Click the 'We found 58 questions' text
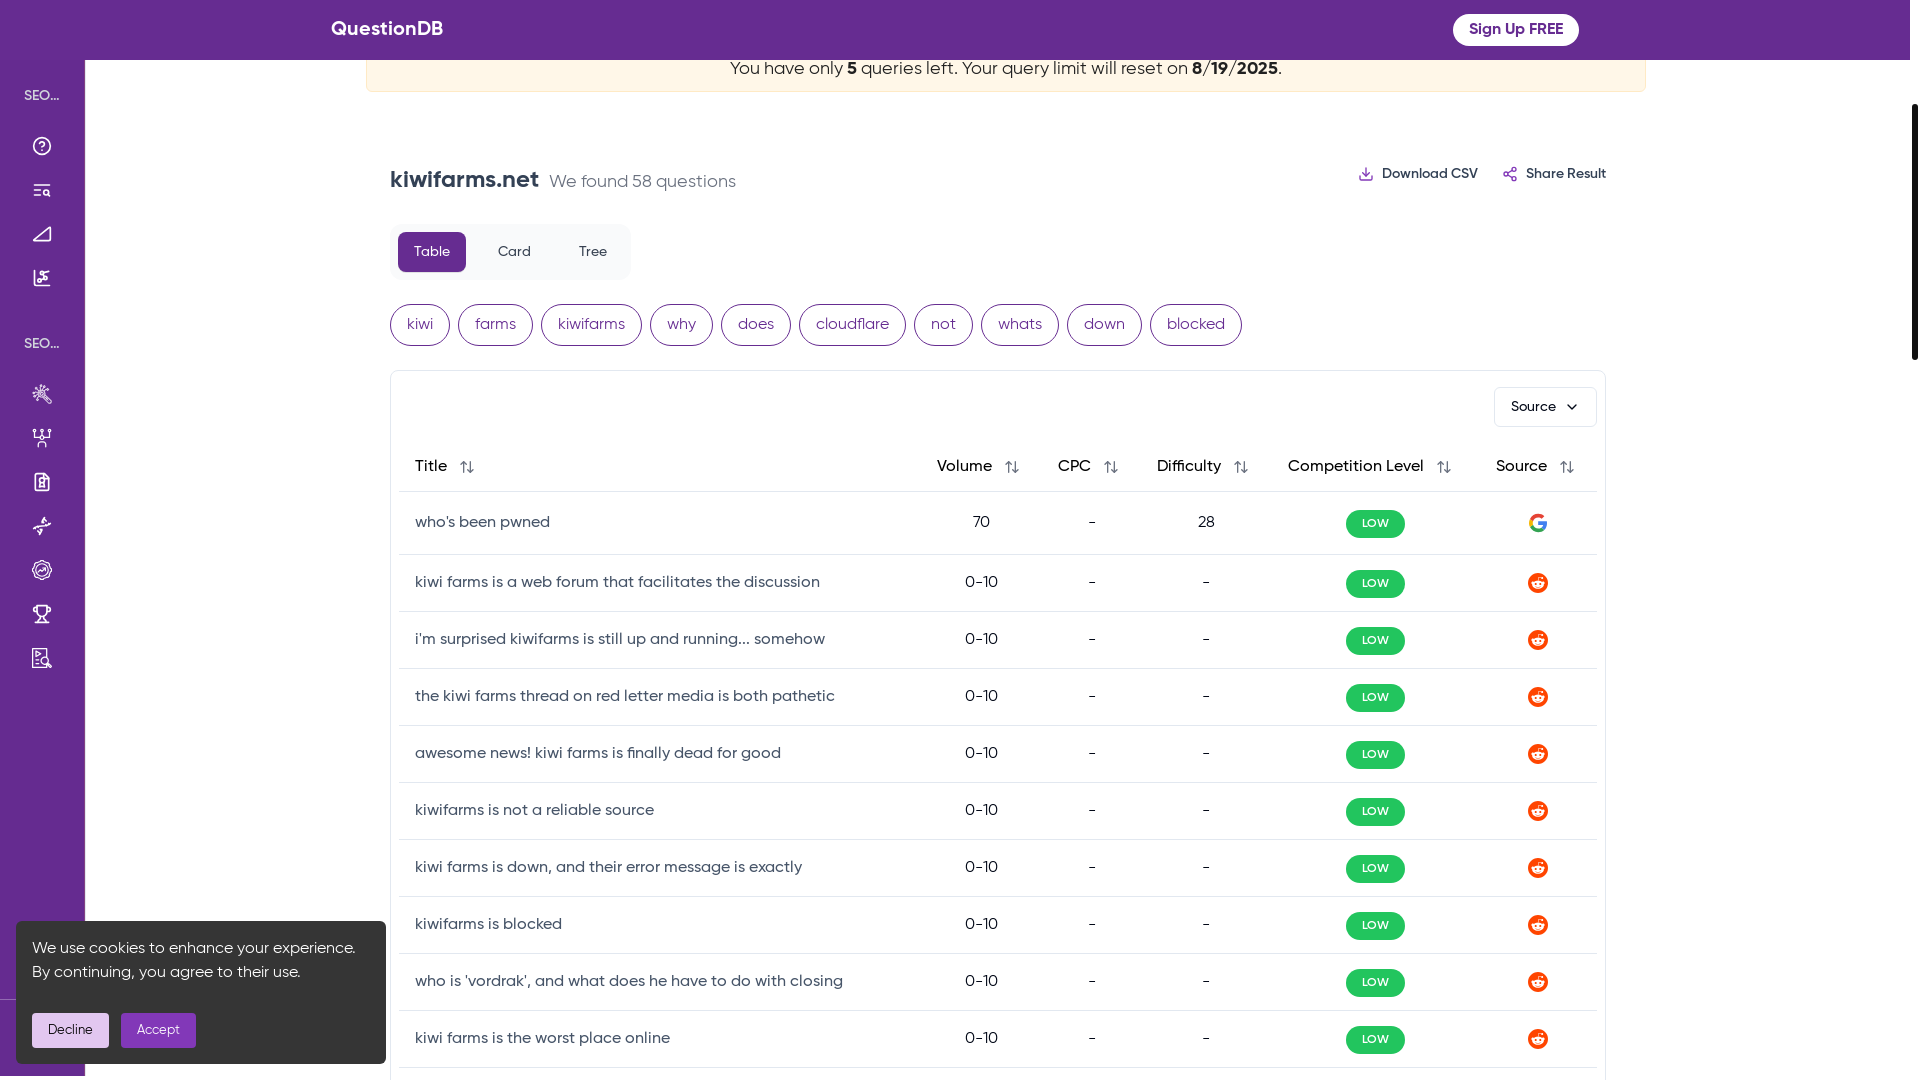The image size is (1920, 1080). click(642, 182)
